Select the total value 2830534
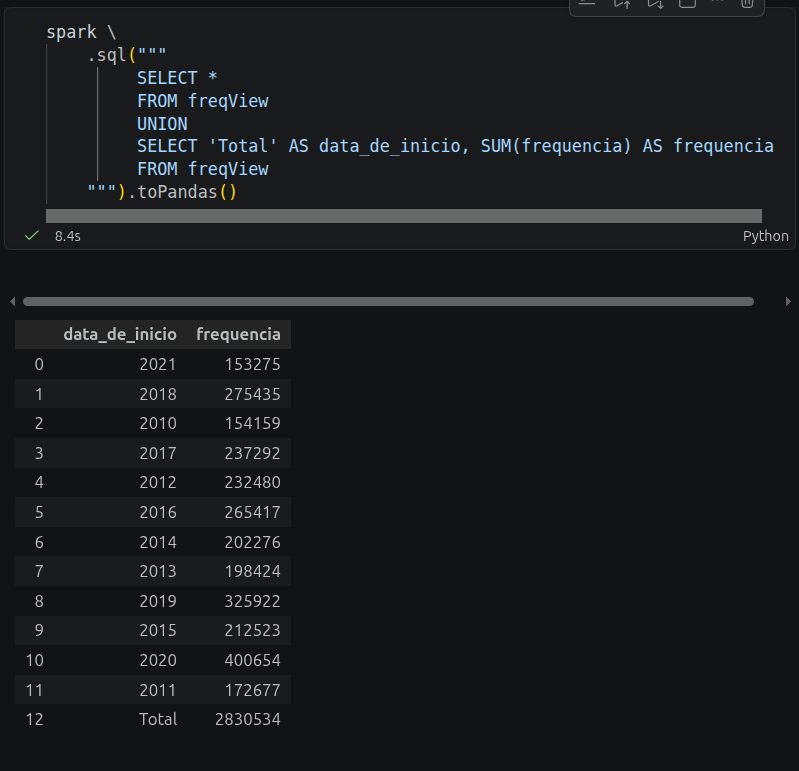799x771 pixels. pos(248,719)
